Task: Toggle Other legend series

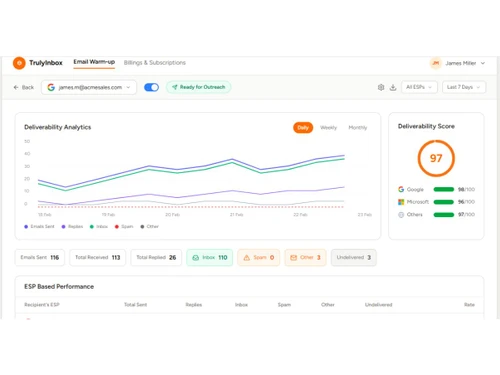Action: coord(150,227)
